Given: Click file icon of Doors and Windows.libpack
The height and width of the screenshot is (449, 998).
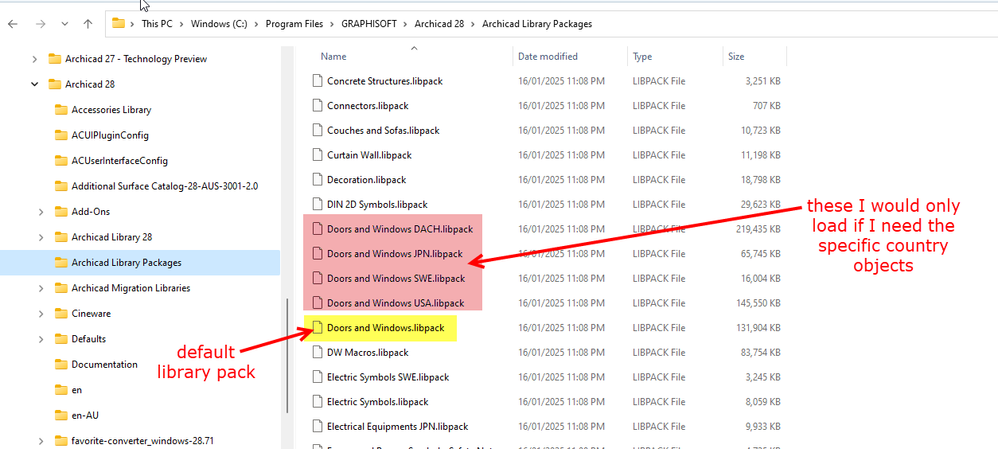Looking at the screenshot, I should click(x=317, y=328).
